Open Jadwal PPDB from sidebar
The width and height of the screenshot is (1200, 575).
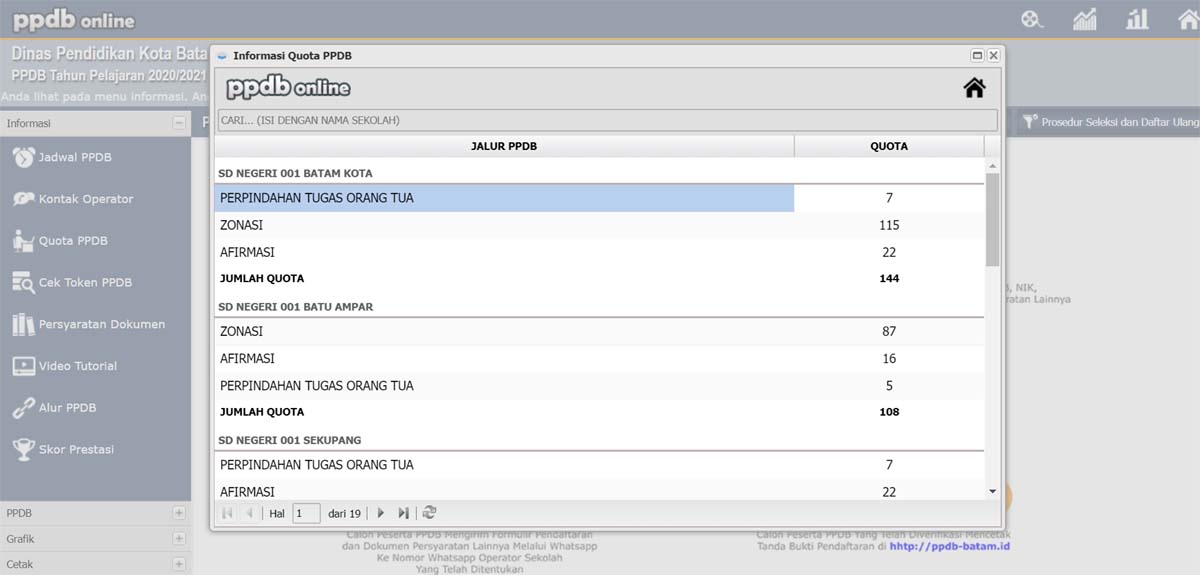75,157
